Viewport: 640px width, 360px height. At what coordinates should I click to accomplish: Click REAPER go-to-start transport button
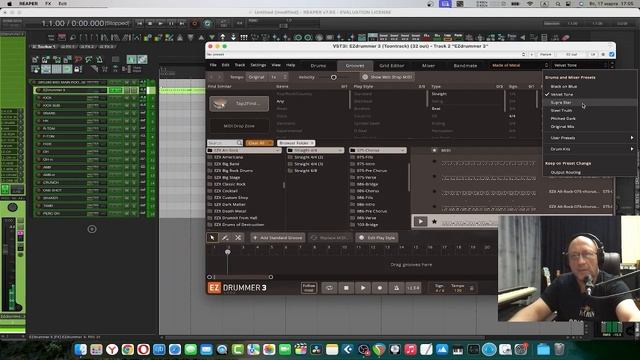click(x=139, y=24)
